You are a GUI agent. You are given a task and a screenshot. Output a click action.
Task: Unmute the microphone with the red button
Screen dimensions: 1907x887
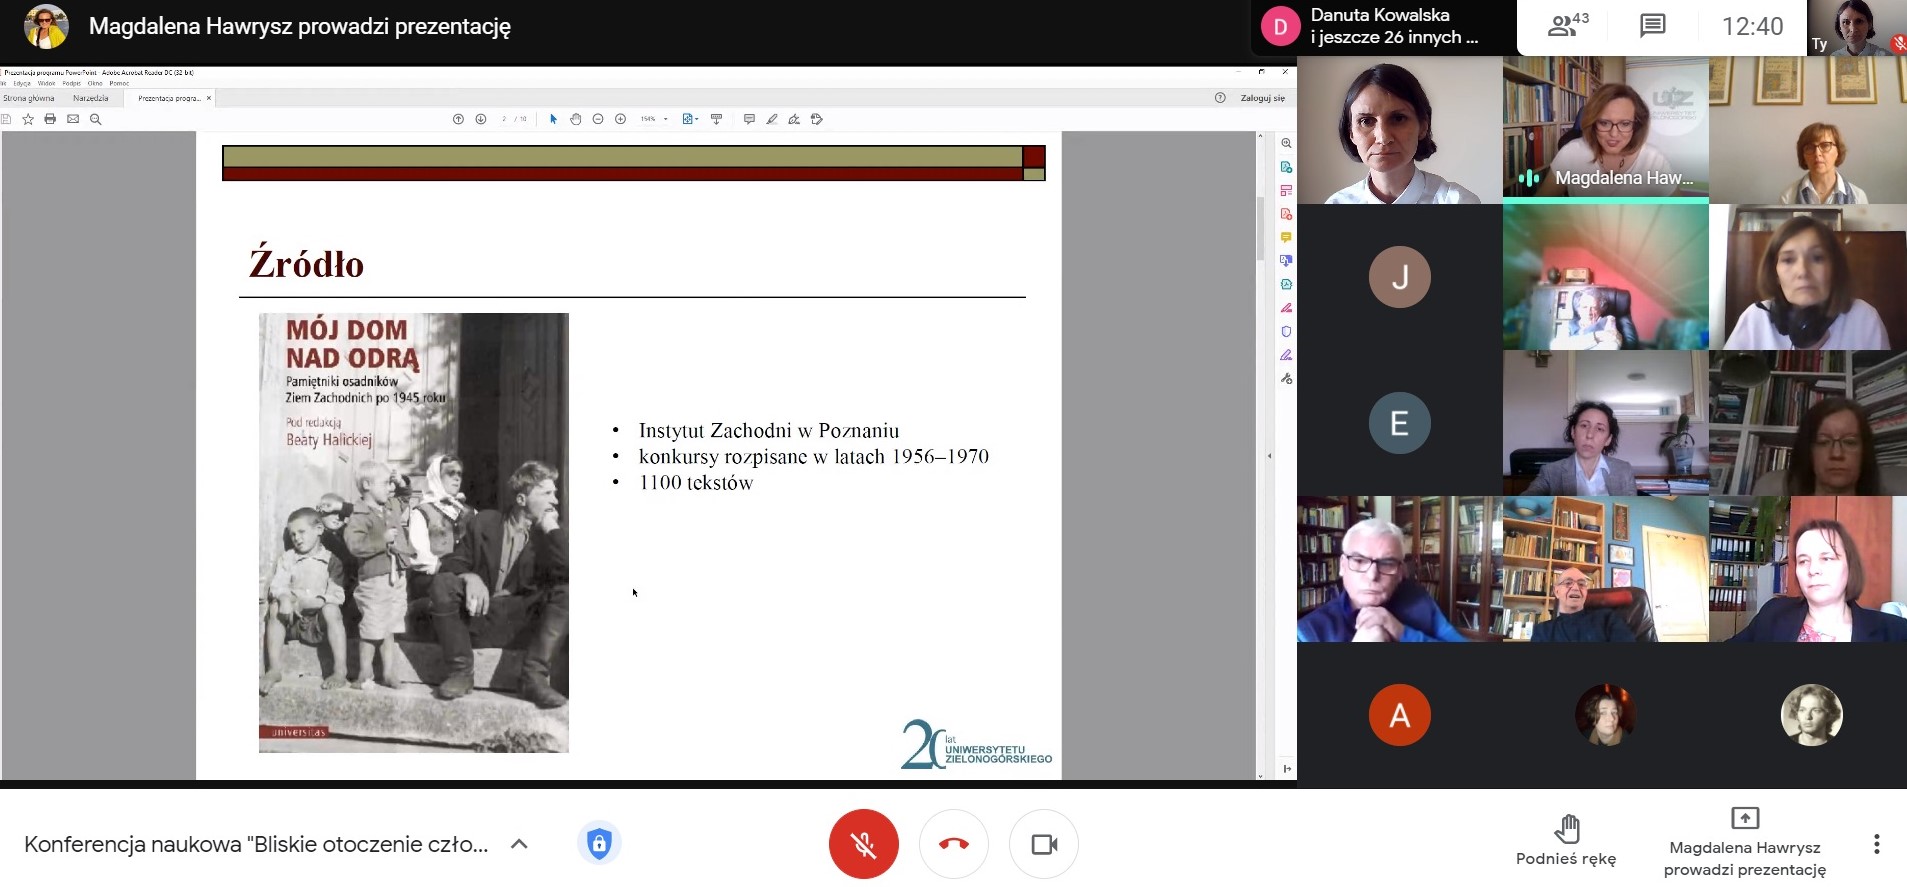click(x=863, y=844)
